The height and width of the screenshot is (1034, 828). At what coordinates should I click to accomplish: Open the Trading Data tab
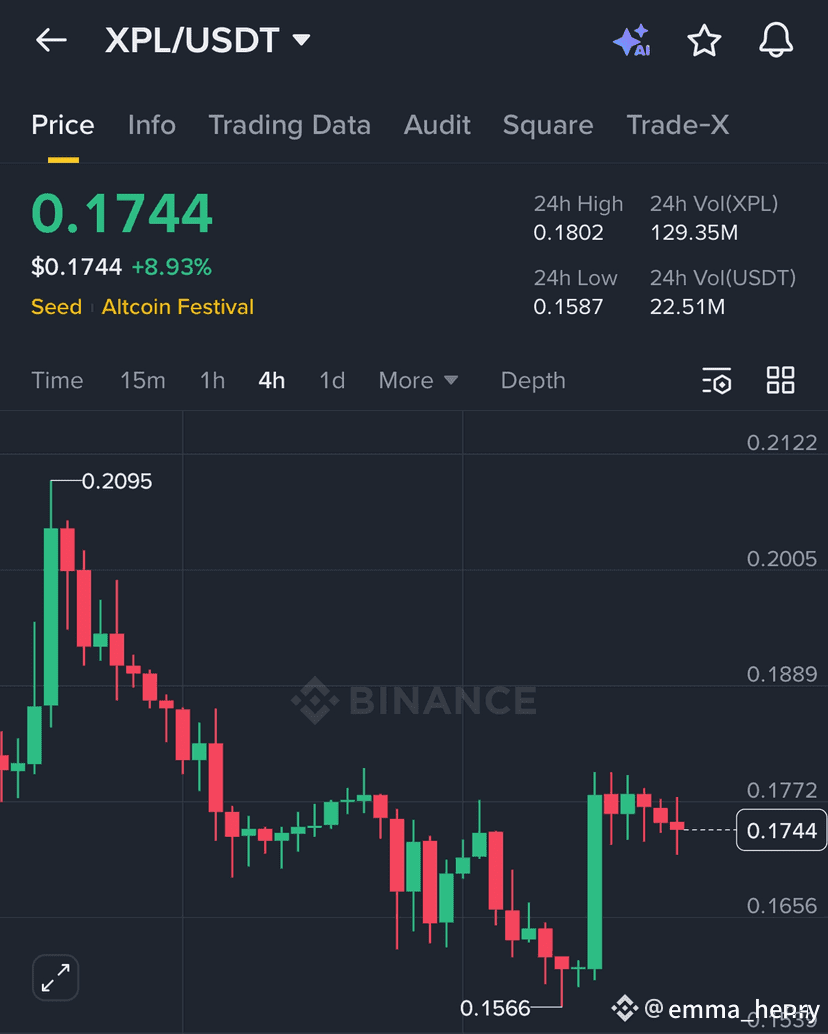tap(289, 125)
